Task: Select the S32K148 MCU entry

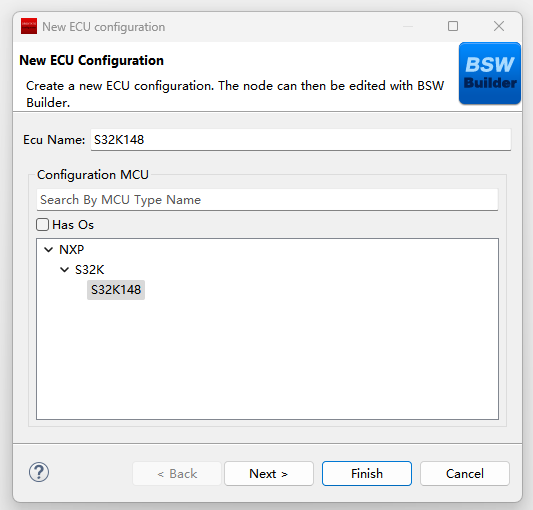Action: pos(116,290)
